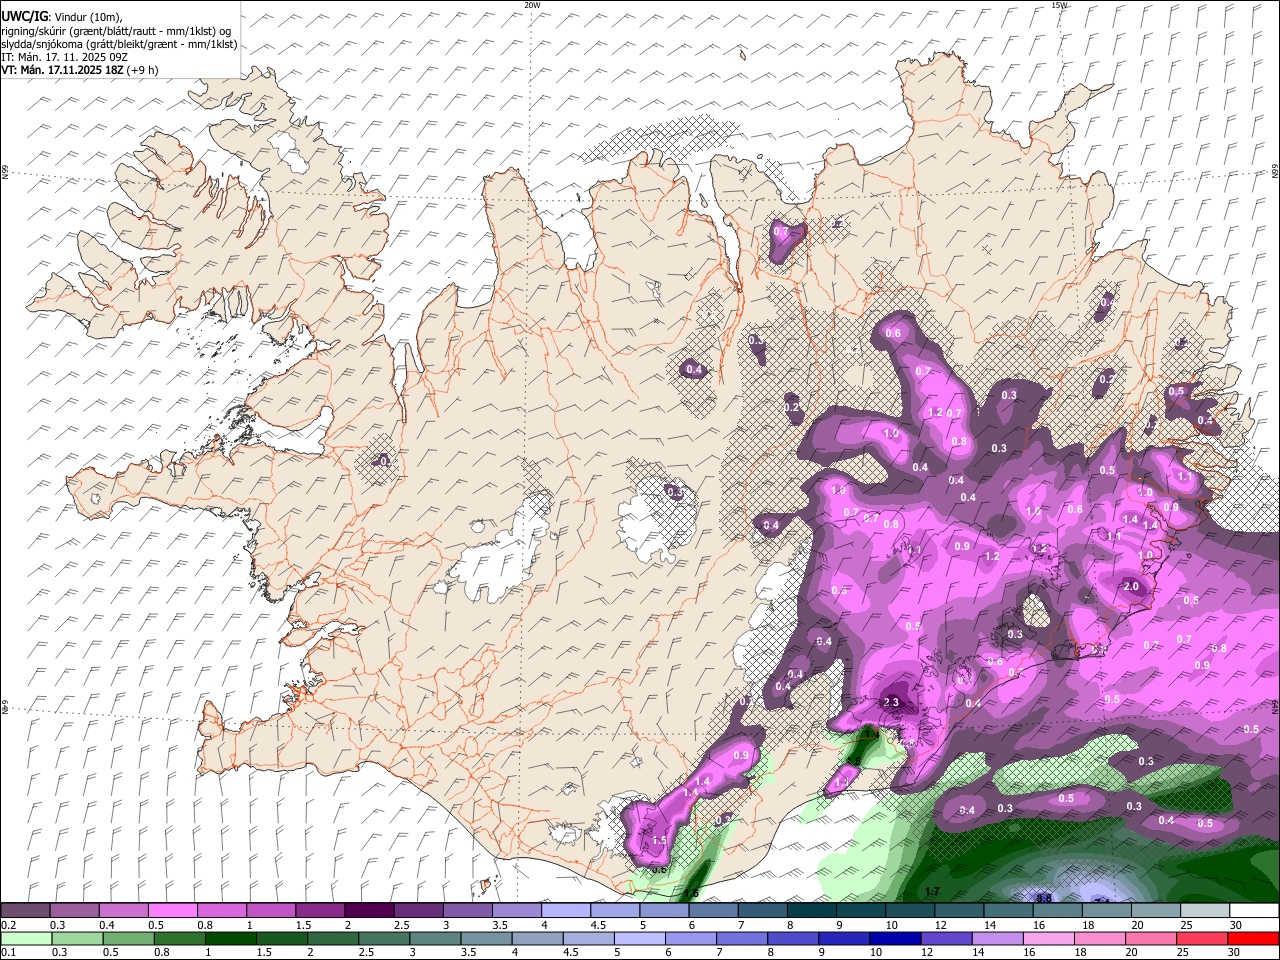Click the '8.8' rain value in the blue area

[x=1043, y=898]
